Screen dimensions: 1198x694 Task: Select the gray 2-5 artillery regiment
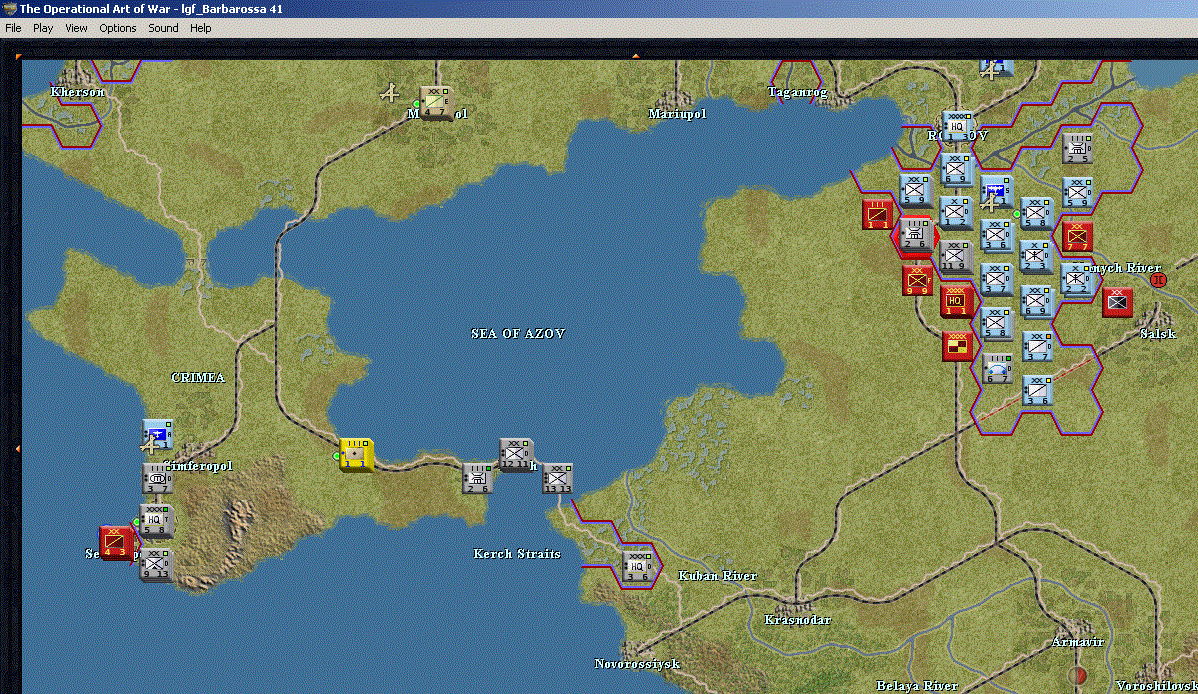[x=1077, y=148]
